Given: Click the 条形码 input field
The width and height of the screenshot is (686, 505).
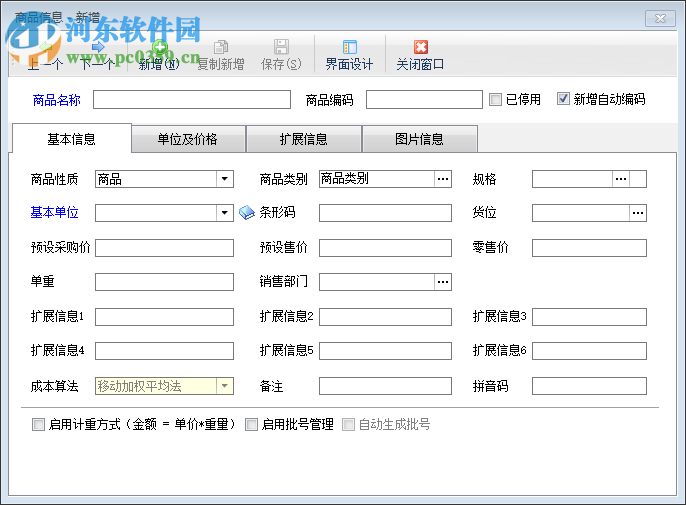Looking at the screenshot, I should click(x=385, y=213).
